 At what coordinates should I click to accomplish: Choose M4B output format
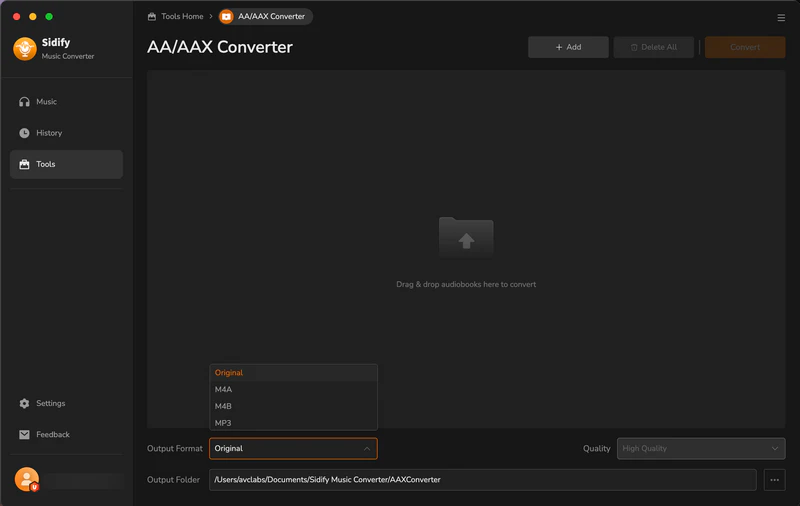tap(293, 407)
